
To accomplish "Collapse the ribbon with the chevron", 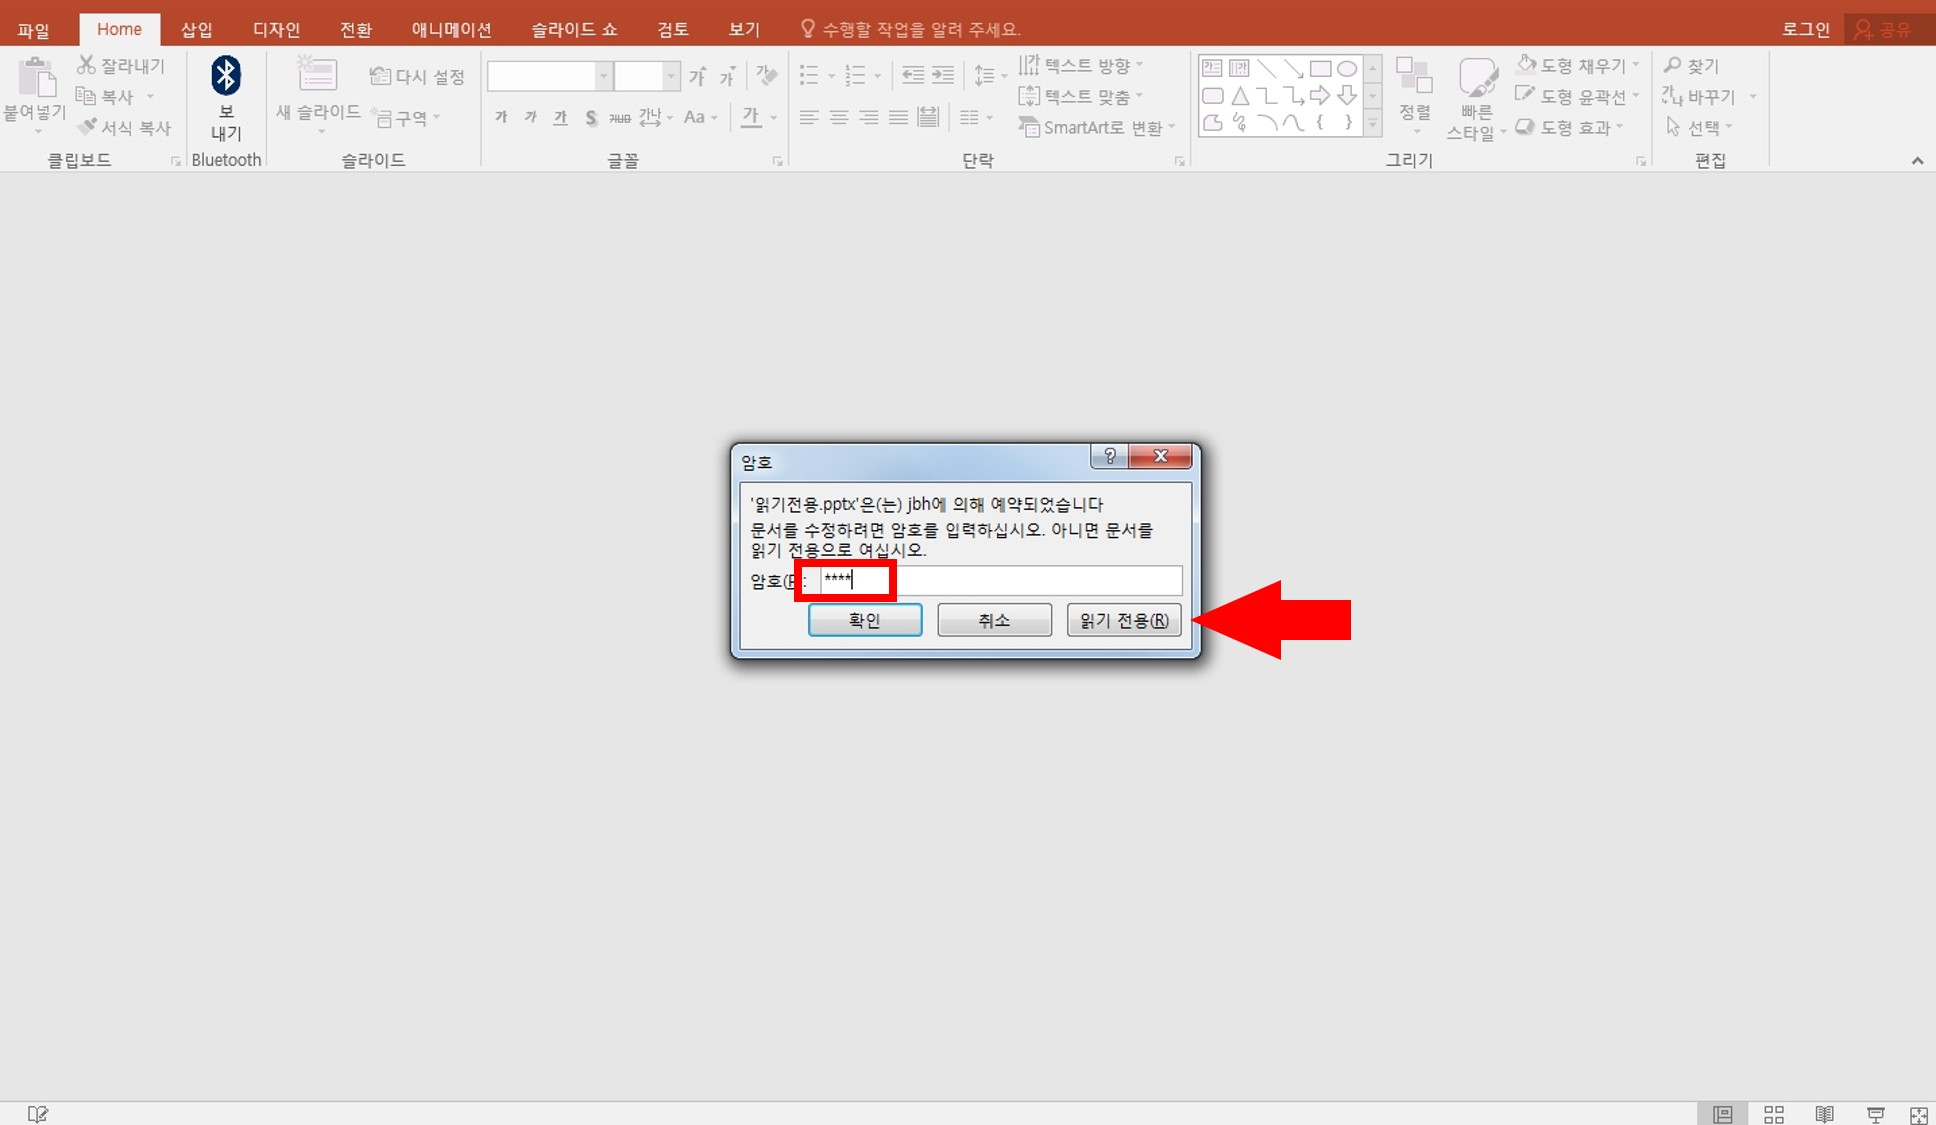I will pos(1917,160).
